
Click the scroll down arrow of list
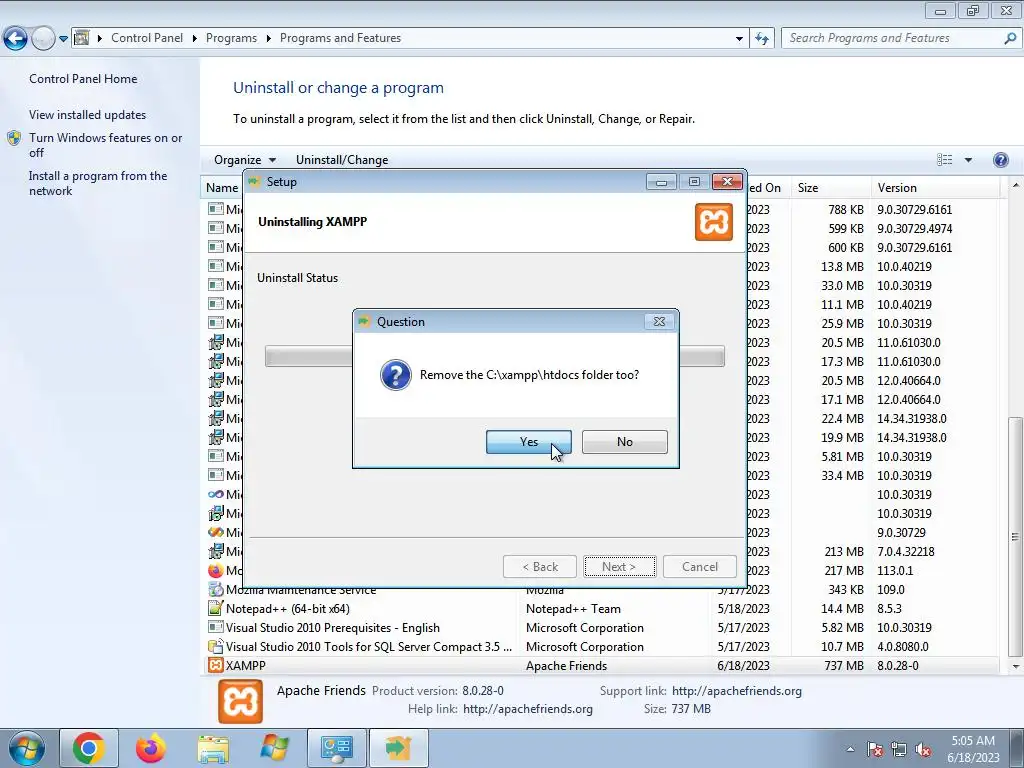(x=1016, y=667)
